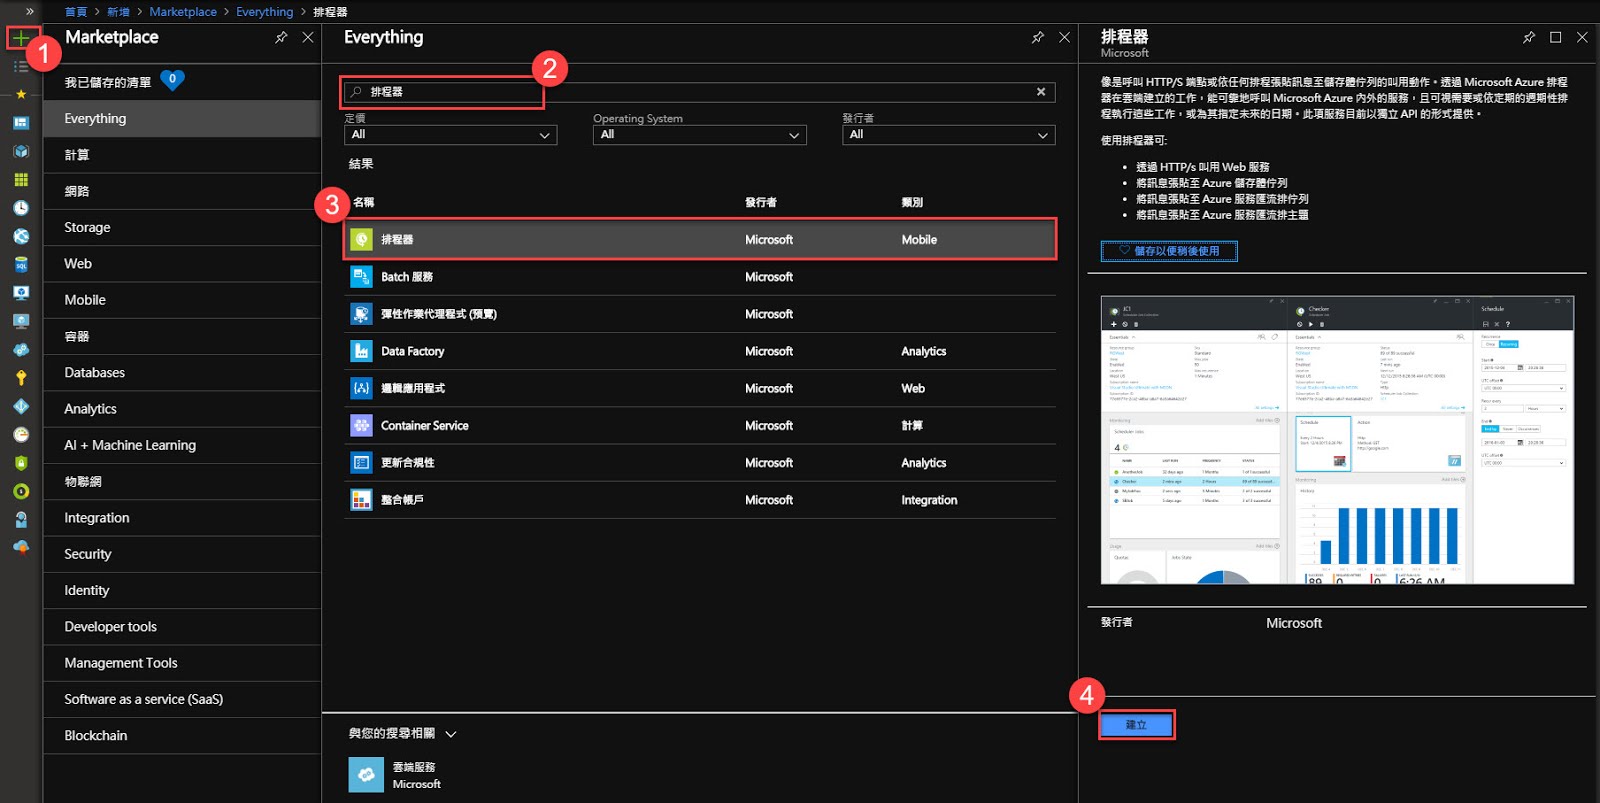
Task: Open Recent clock icon in sidebar
Action: click(20, 208)
